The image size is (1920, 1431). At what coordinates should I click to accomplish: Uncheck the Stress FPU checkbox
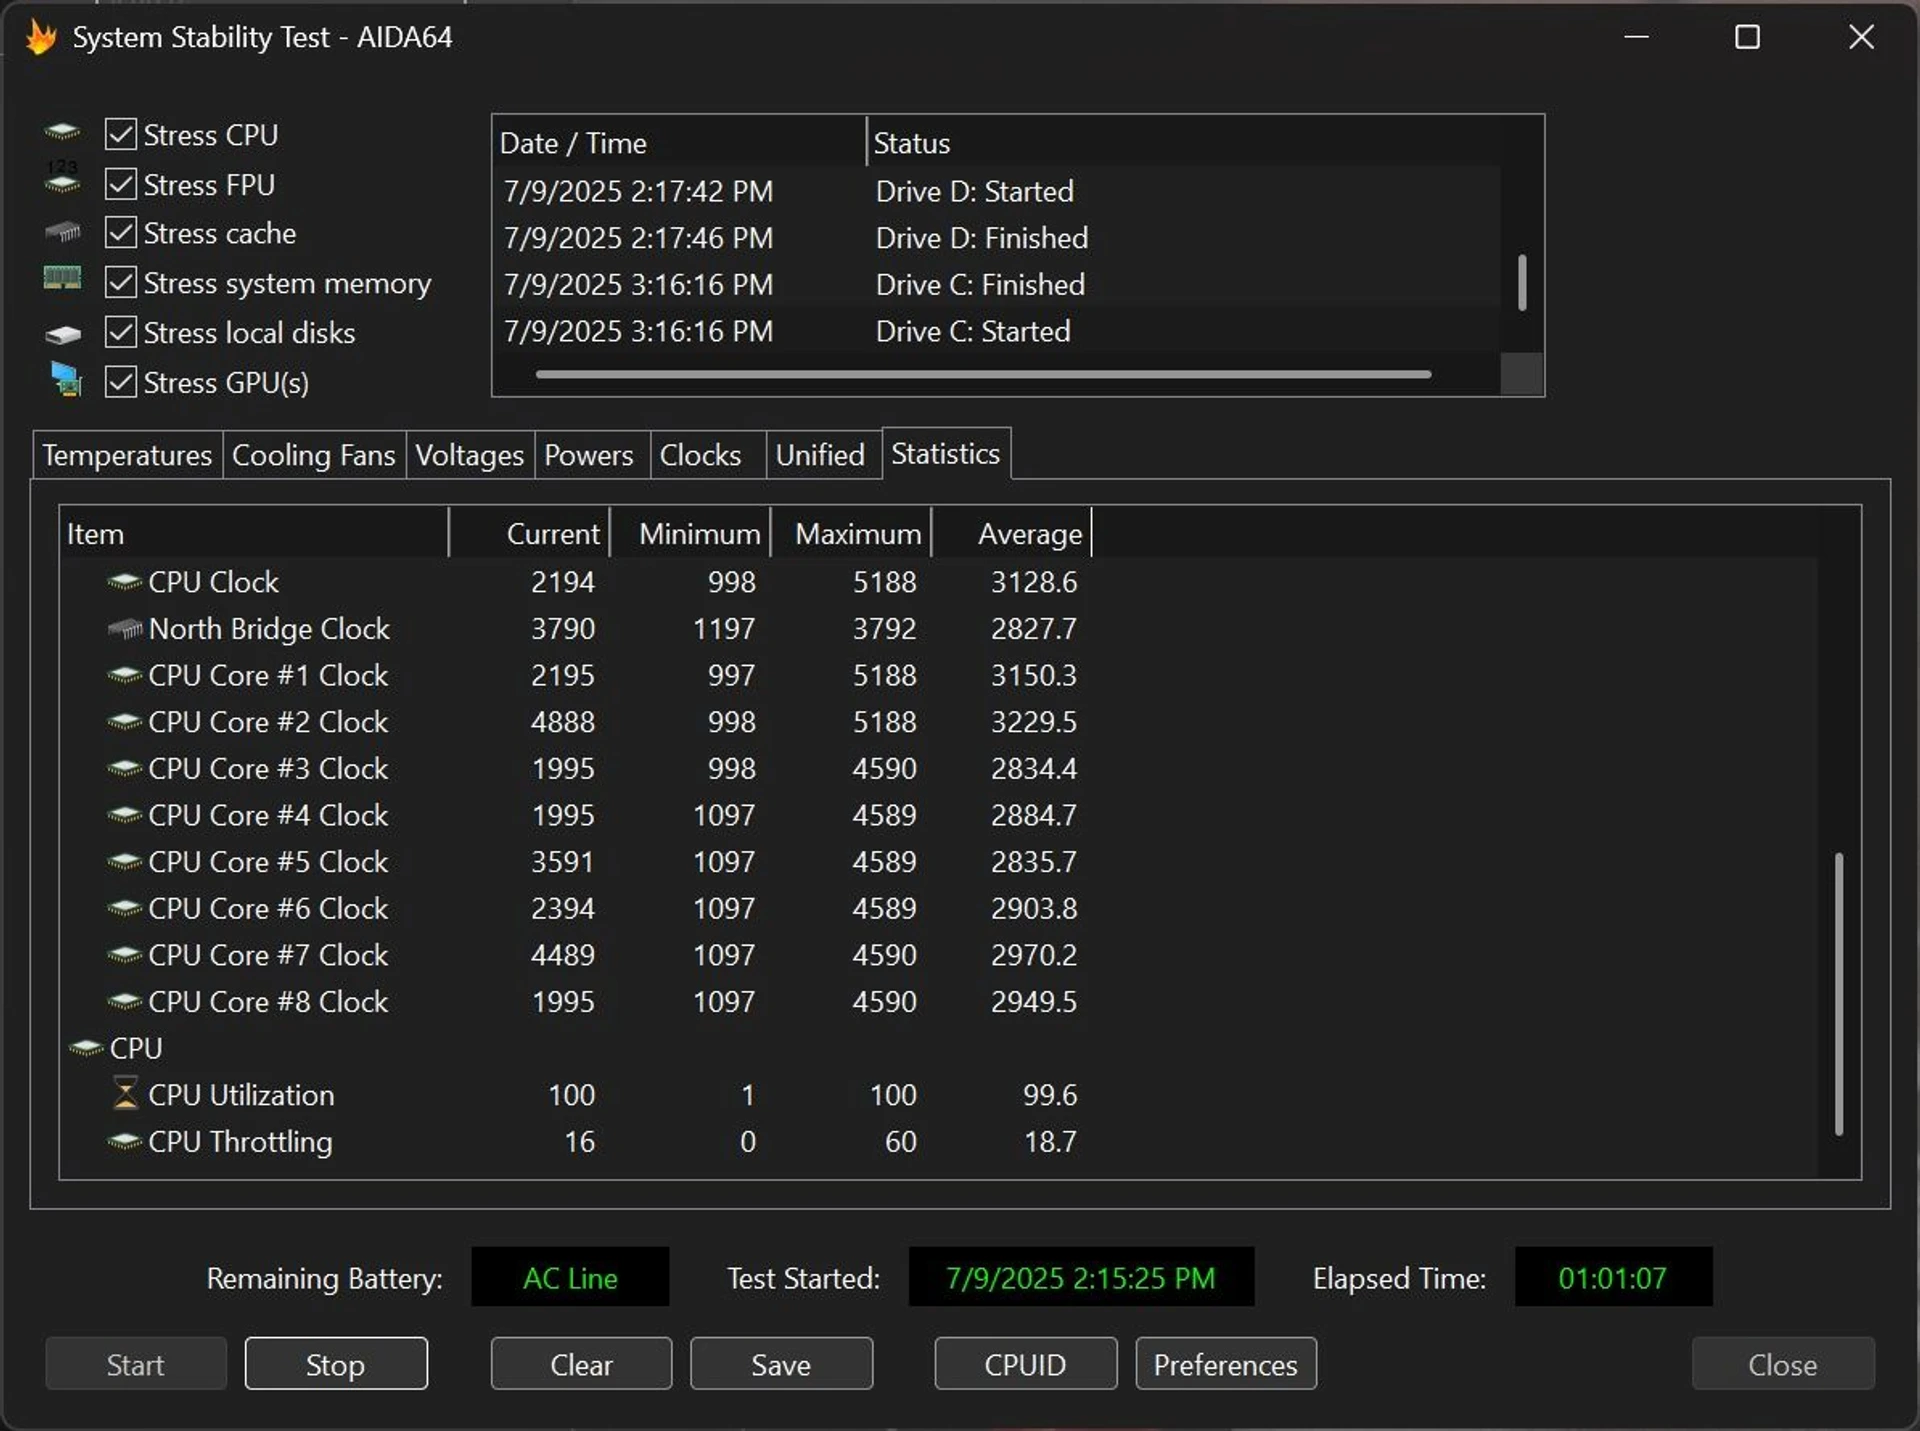[121, 184]
